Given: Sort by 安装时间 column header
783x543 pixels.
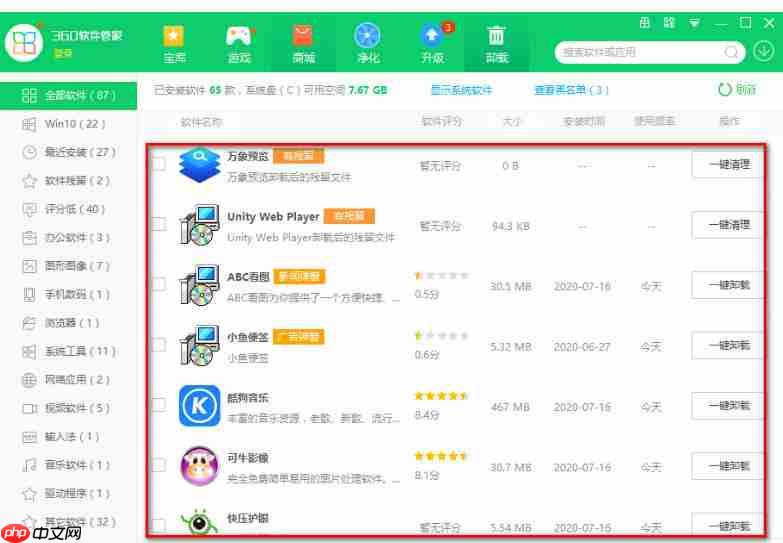Looking at the screenshot, I should [583, 121].
